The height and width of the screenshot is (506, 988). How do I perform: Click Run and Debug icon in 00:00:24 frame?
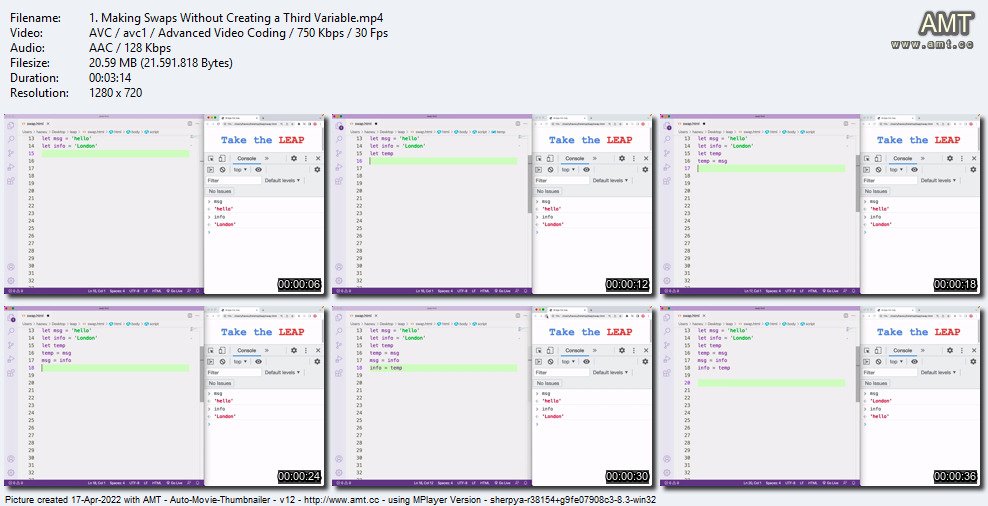(11, 359)
